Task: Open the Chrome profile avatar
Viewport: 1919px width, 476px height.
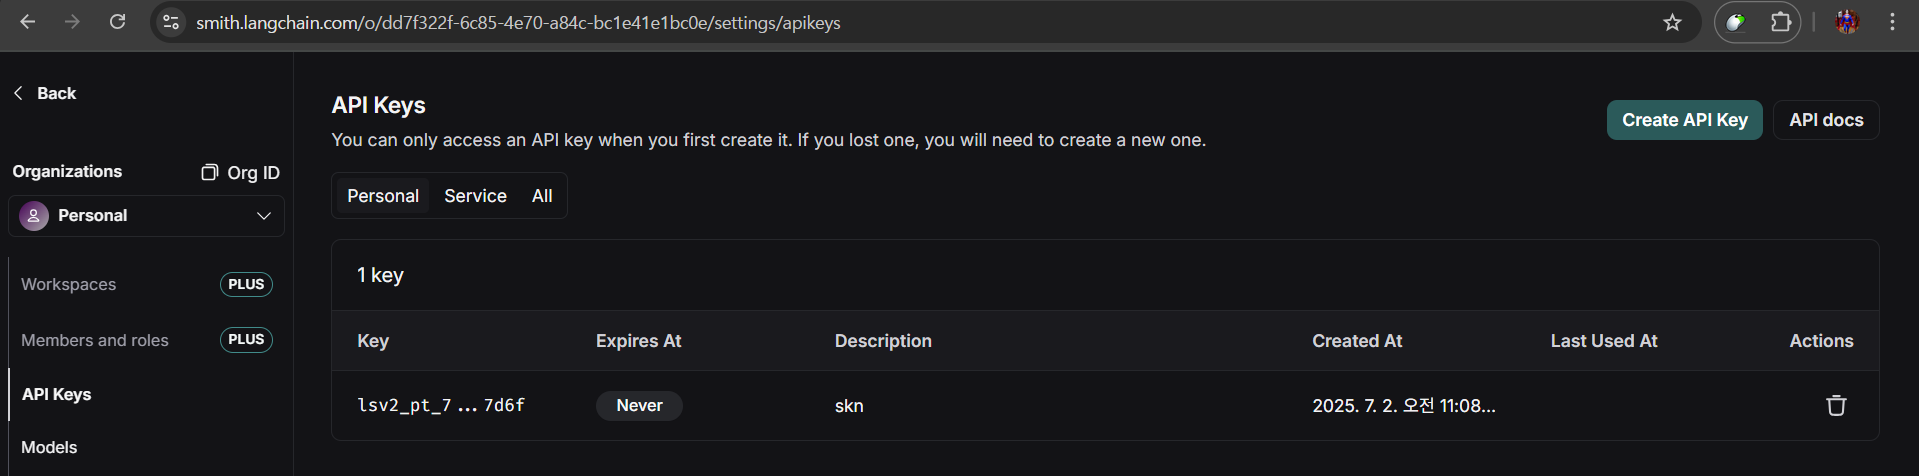Action: 1847,22
